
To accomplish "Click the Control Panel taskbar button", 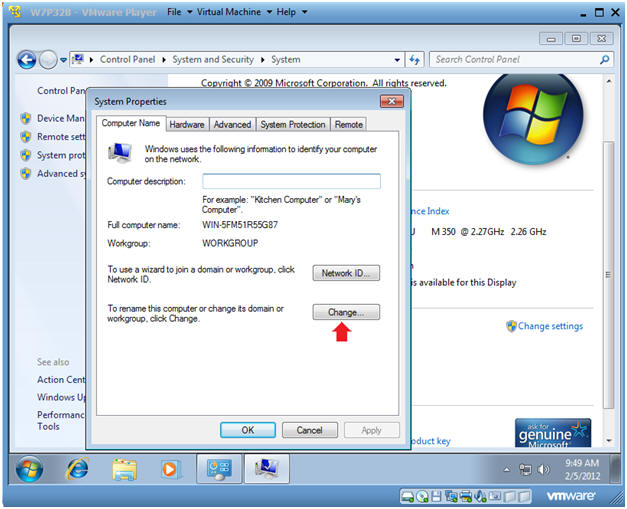I will click(x=219, y=469).
